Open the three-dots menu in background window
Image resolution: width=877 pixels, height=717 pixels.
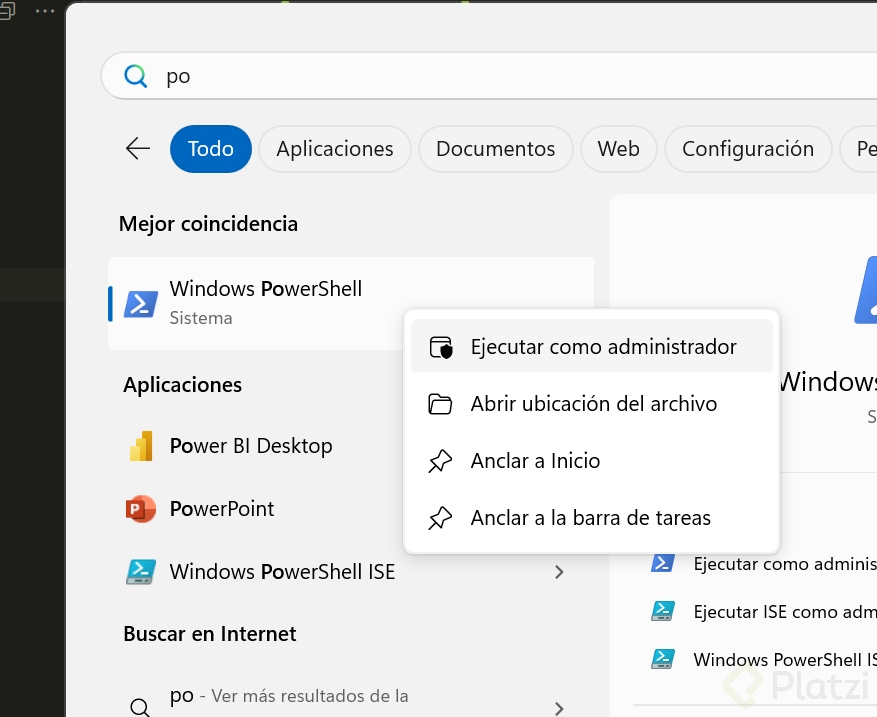pyautogui.click(x=45, y=11)
